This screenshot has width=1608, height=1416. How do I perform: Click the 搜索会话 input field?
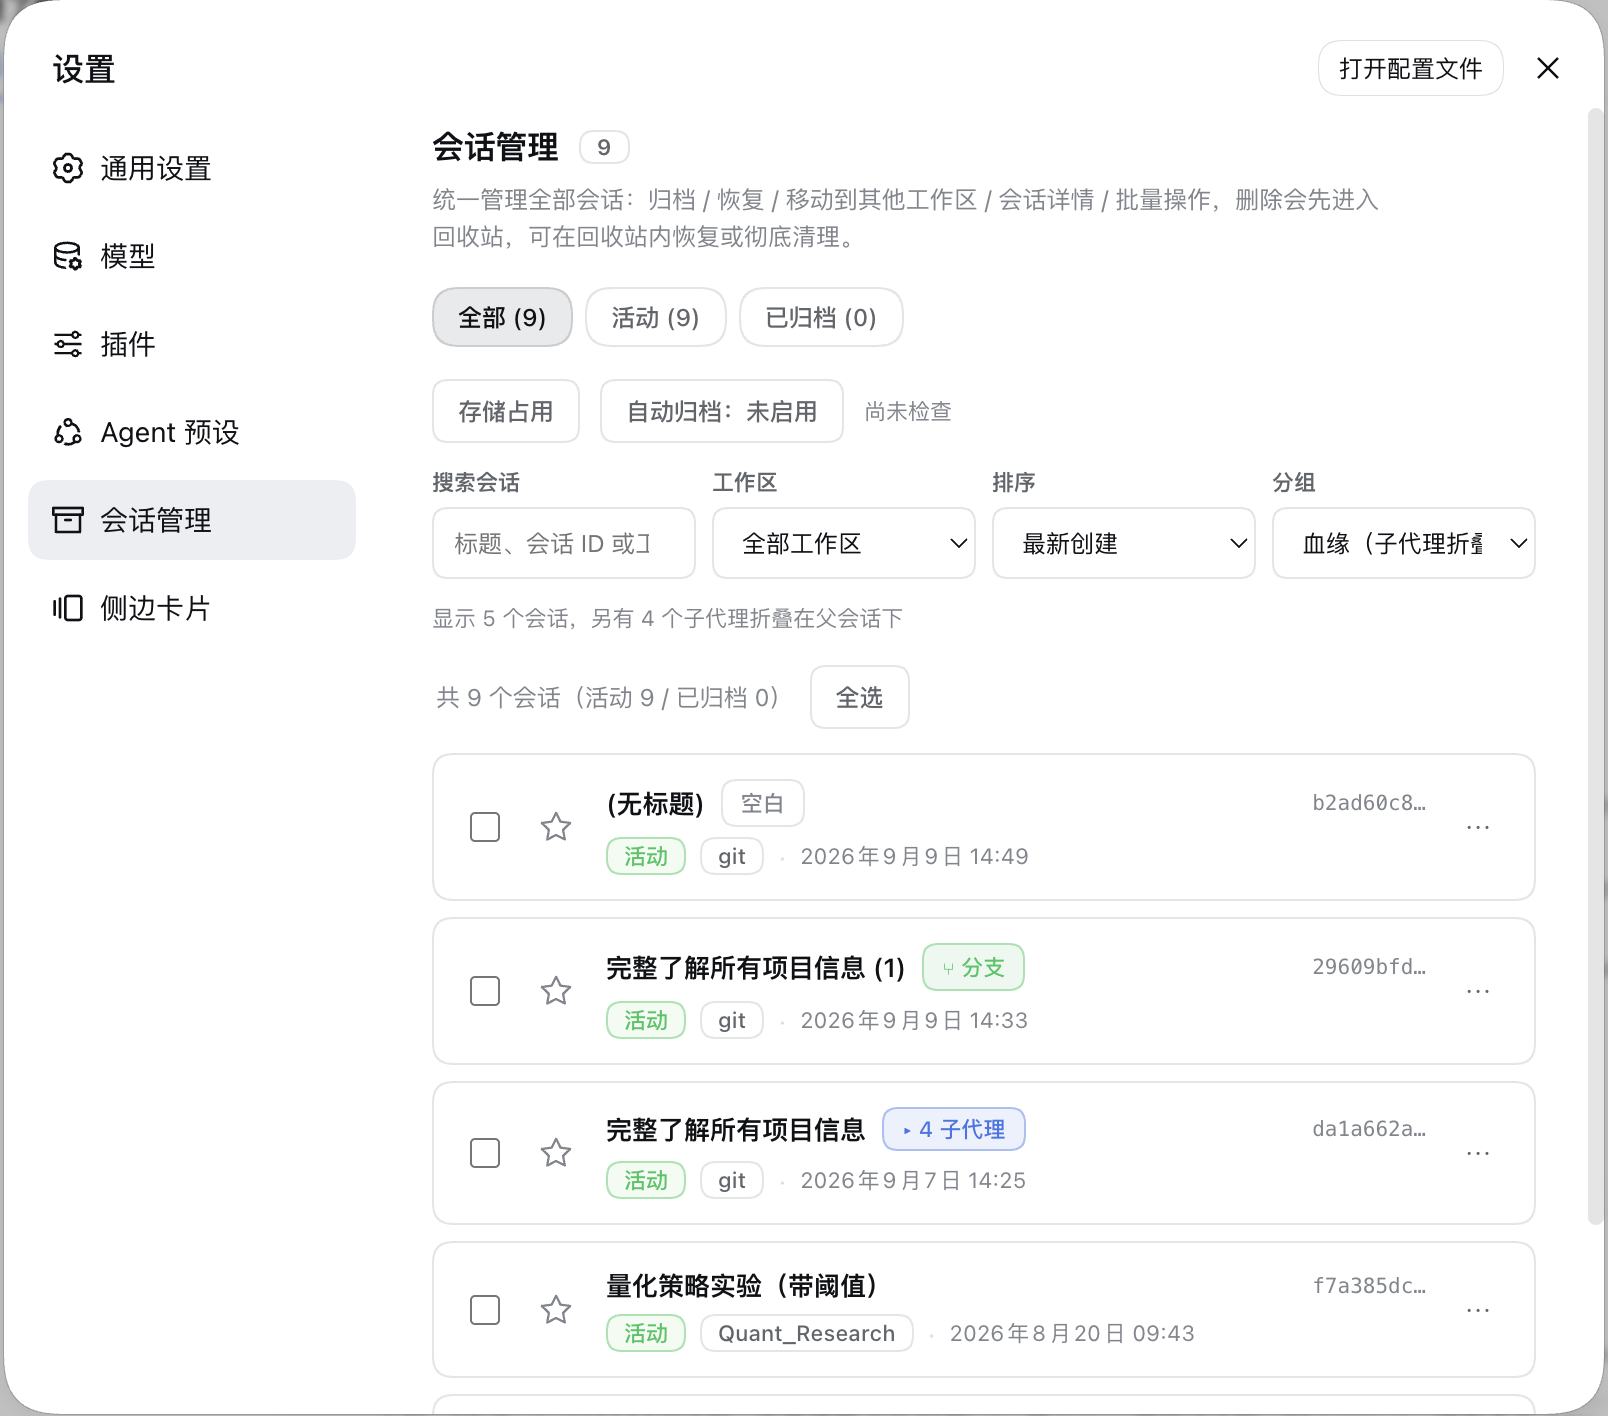click(564, 543)
